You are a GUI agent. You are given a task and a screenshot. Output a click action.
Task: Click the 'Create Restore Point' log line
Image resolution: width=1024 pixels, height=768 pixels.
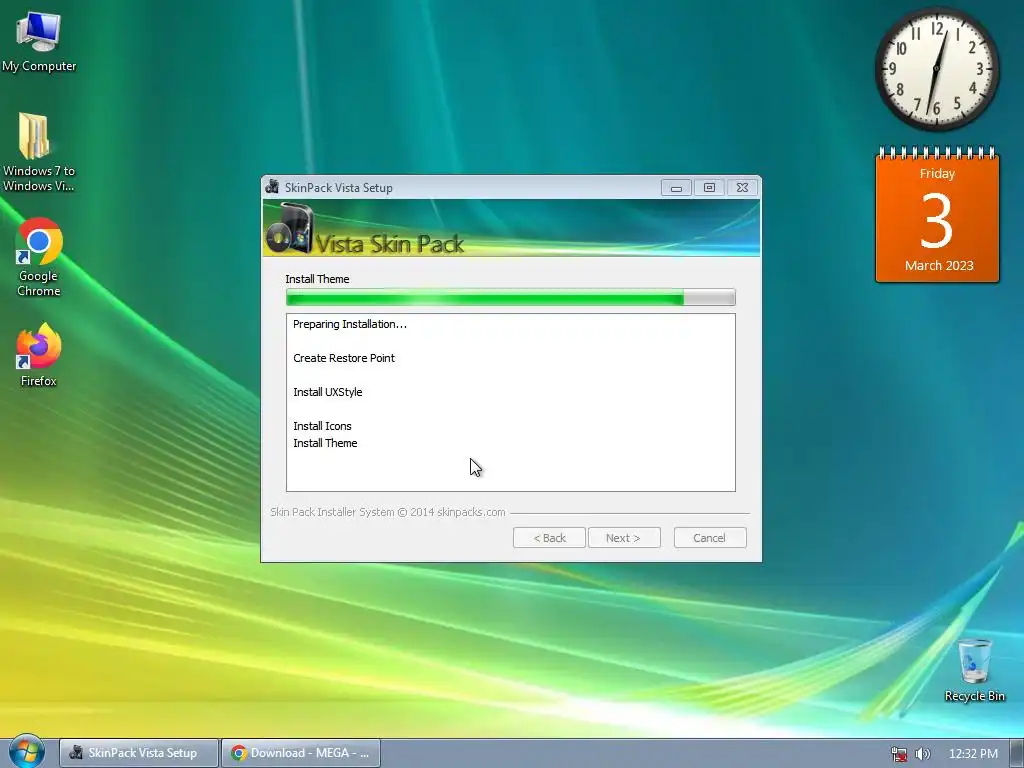[x=344, y=358]
